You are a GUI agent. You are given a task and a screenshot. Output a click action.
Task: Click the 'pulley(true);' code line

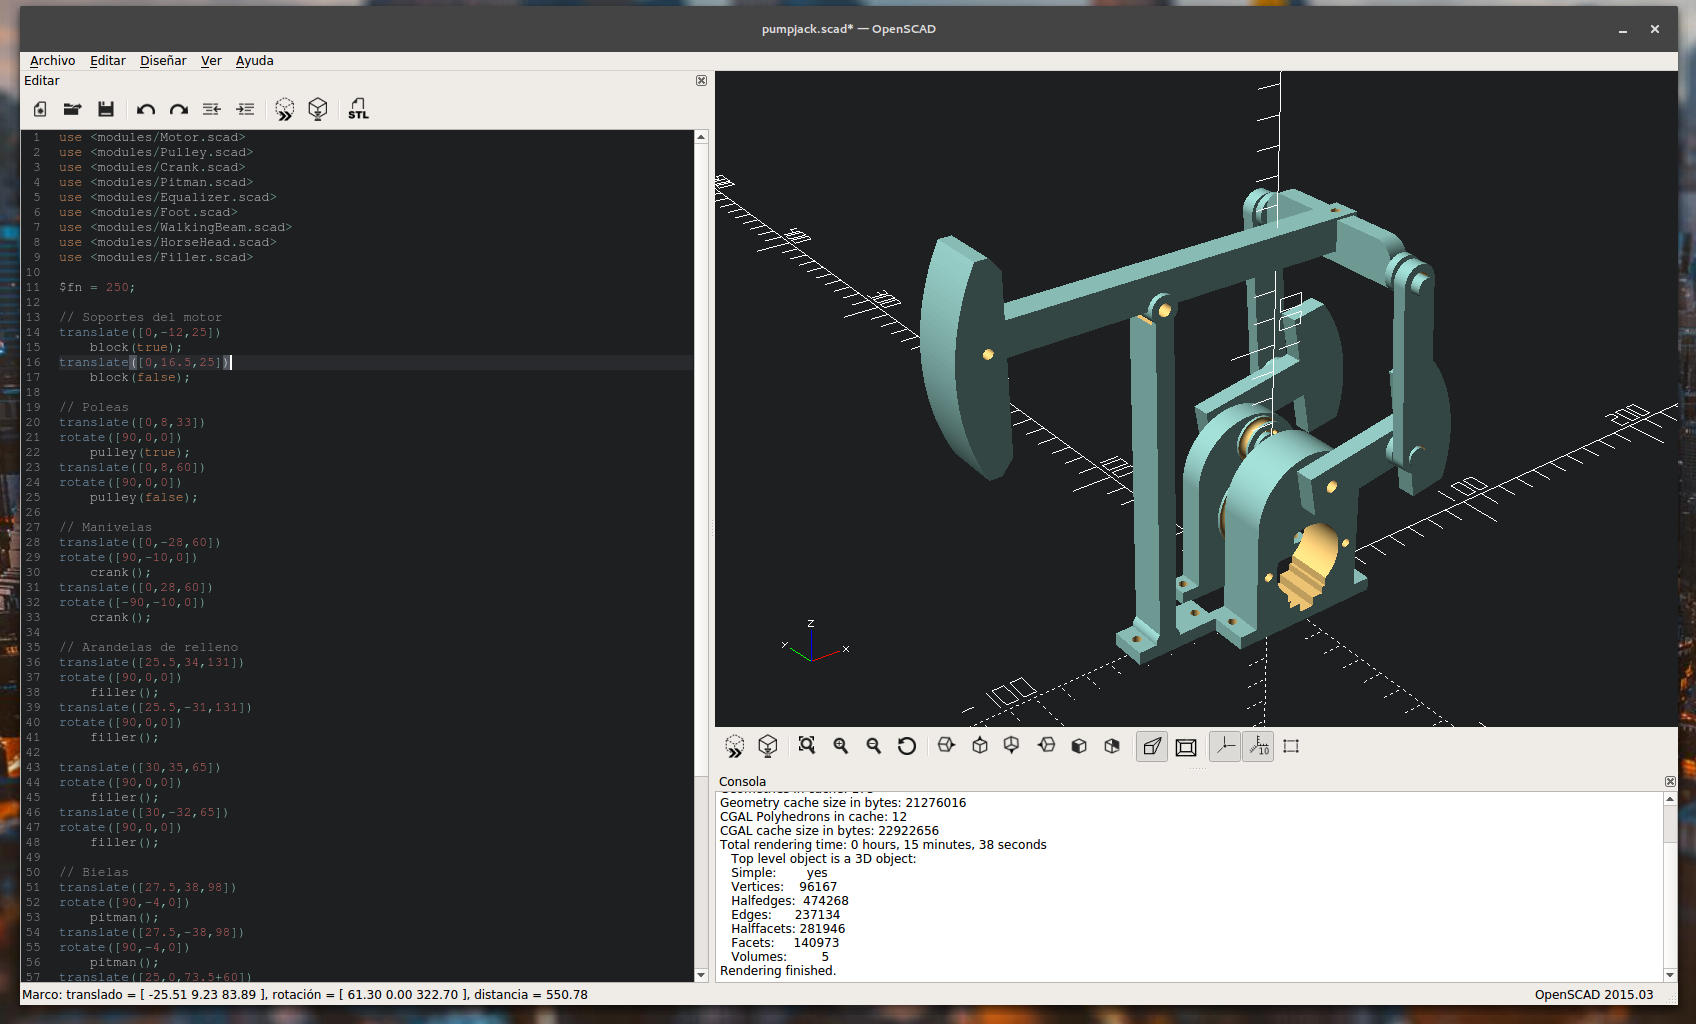pyautogui.click(x=140, y=452)
